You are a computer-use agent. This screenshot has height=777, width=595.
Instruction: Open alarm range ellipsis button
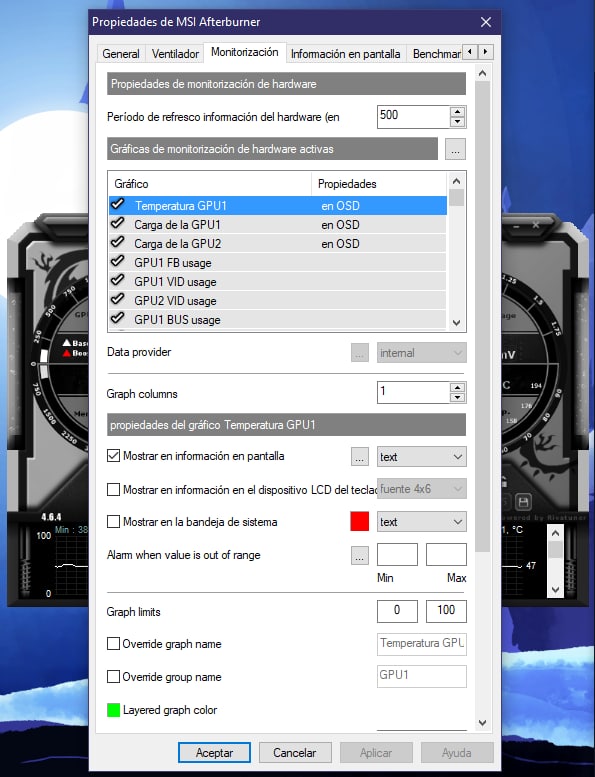click(360, 555)
